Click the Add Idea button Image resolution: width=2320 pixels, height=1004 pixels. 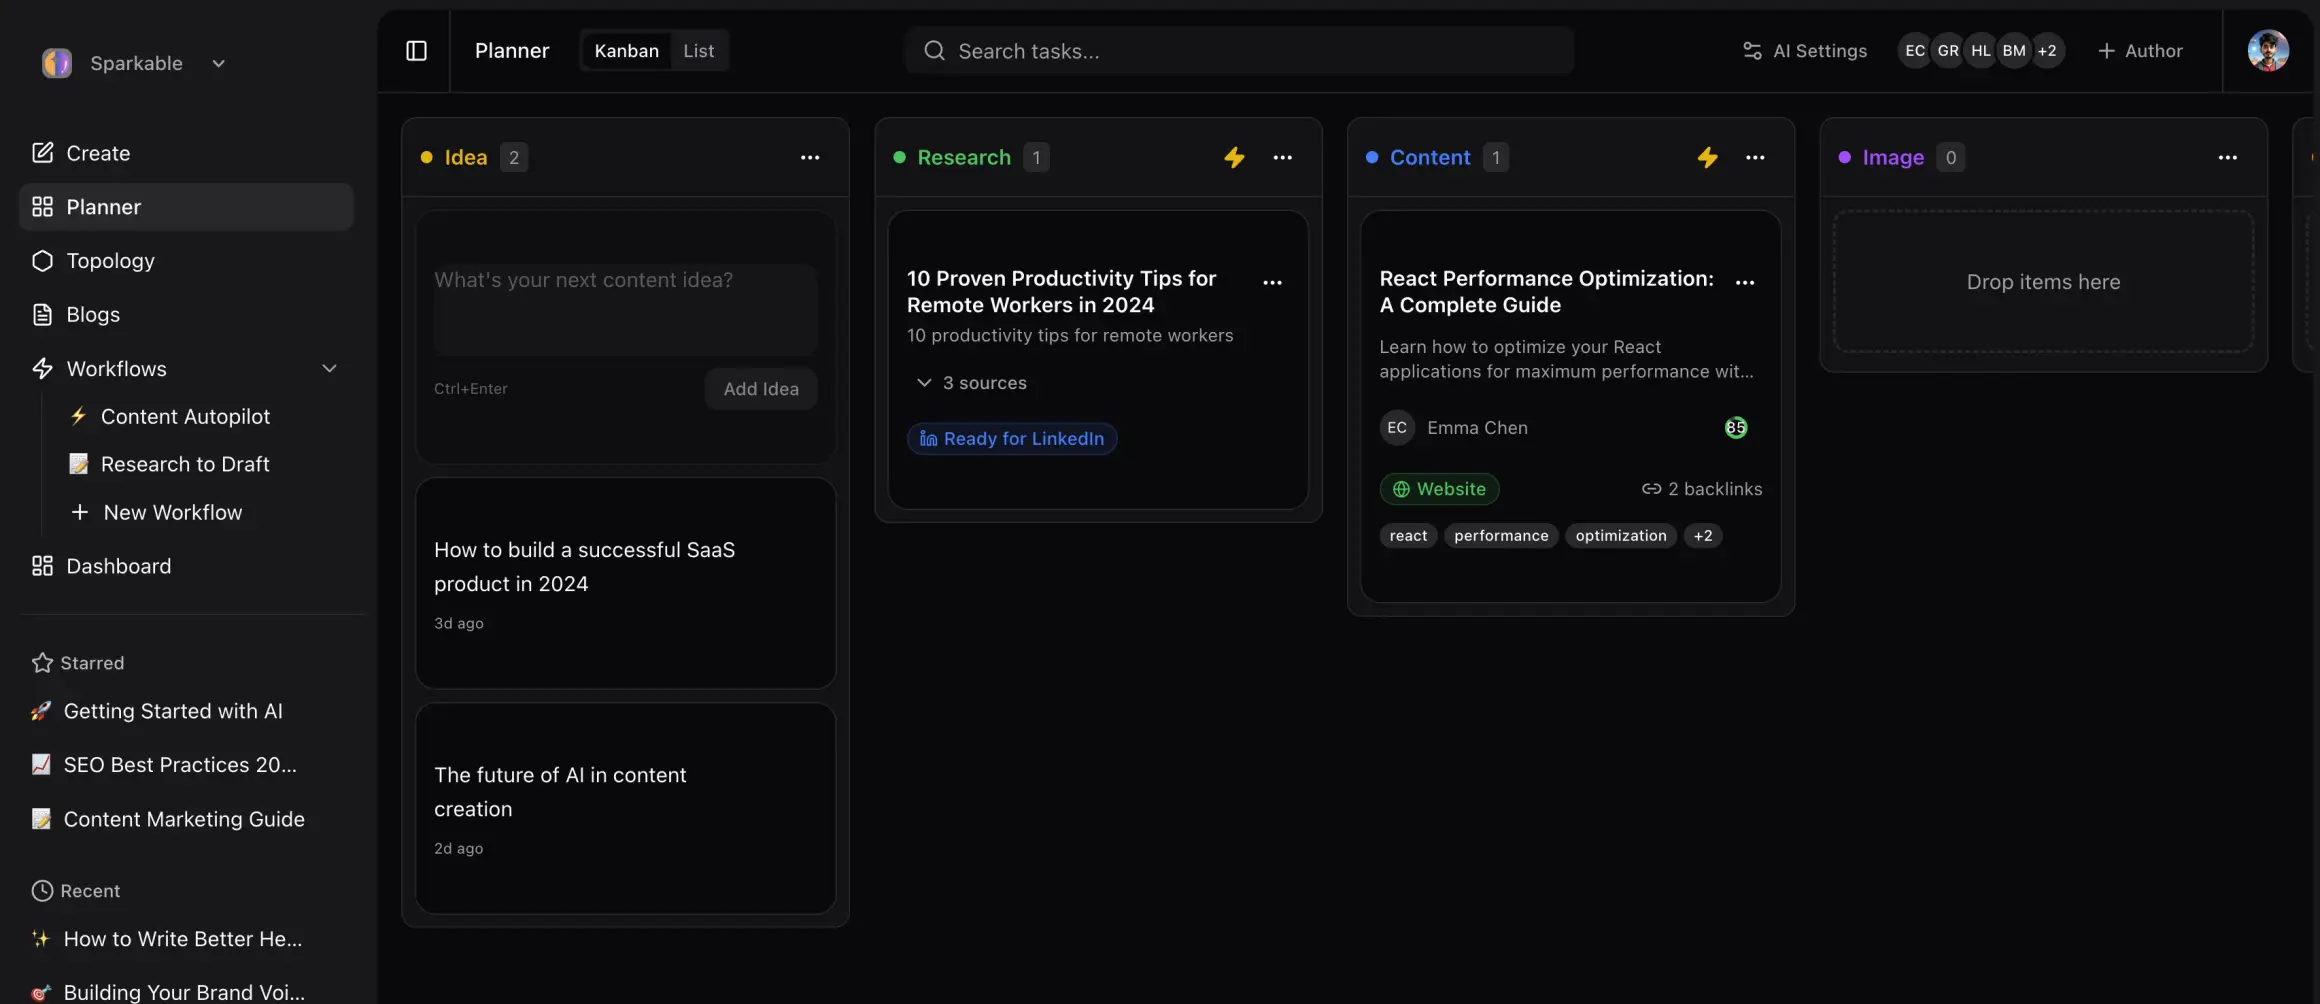pos(761,389)
